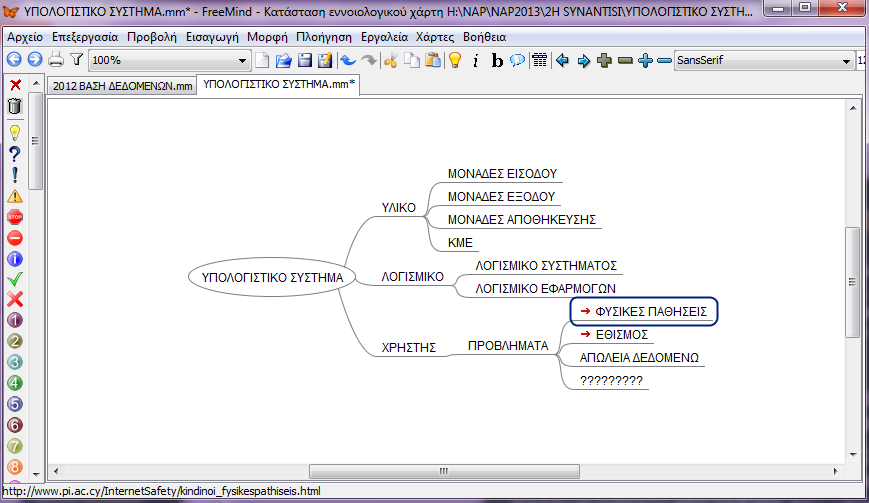
Task: Add the red stop sign icon
Action: [x=15, y=217]
